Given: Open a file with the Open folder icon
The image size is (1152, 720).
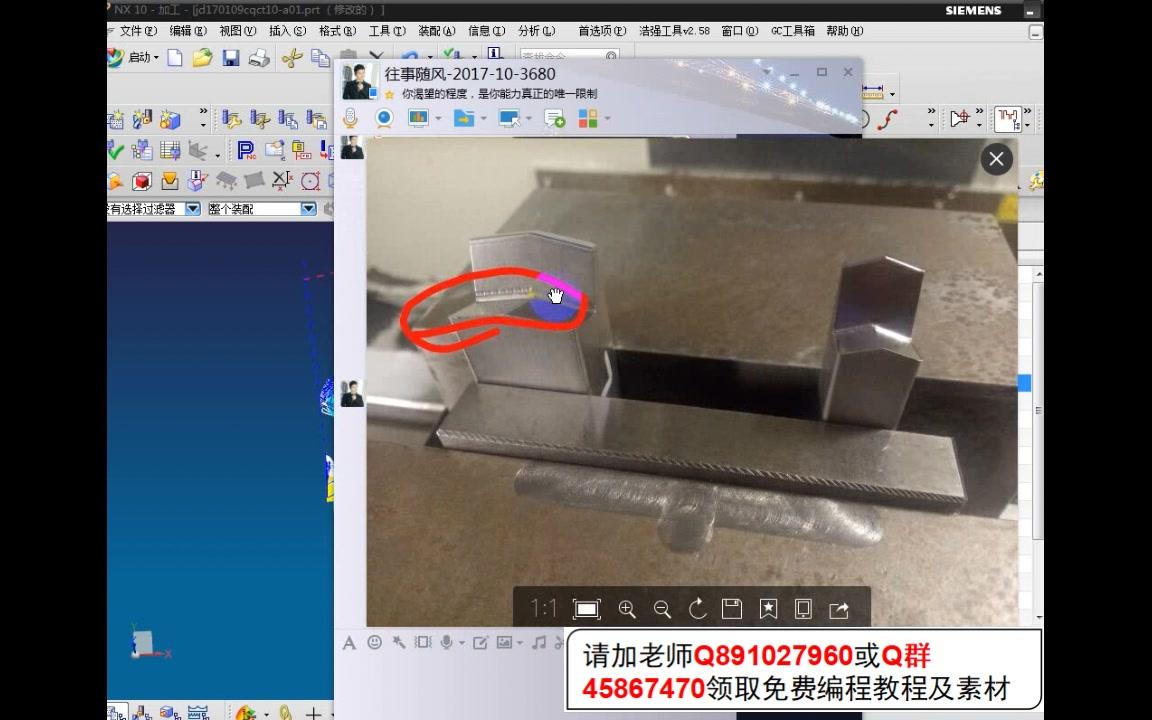Looking at the screenshot, I should [x=200, y=57].
